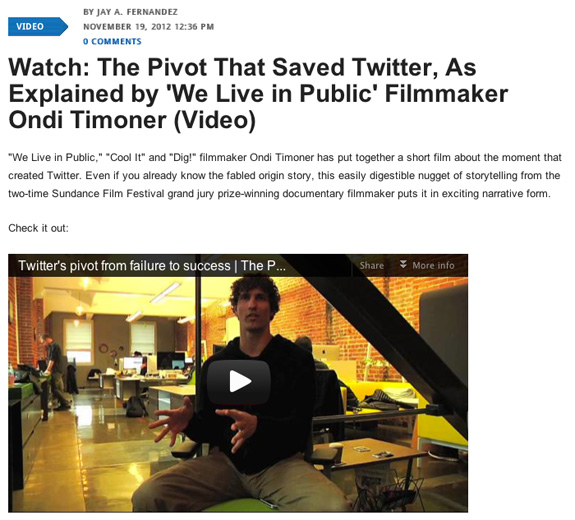Viewport: 575px width, 520px height.
Task: Click the blue VIDEO category tag
Action: click(37, 26)
